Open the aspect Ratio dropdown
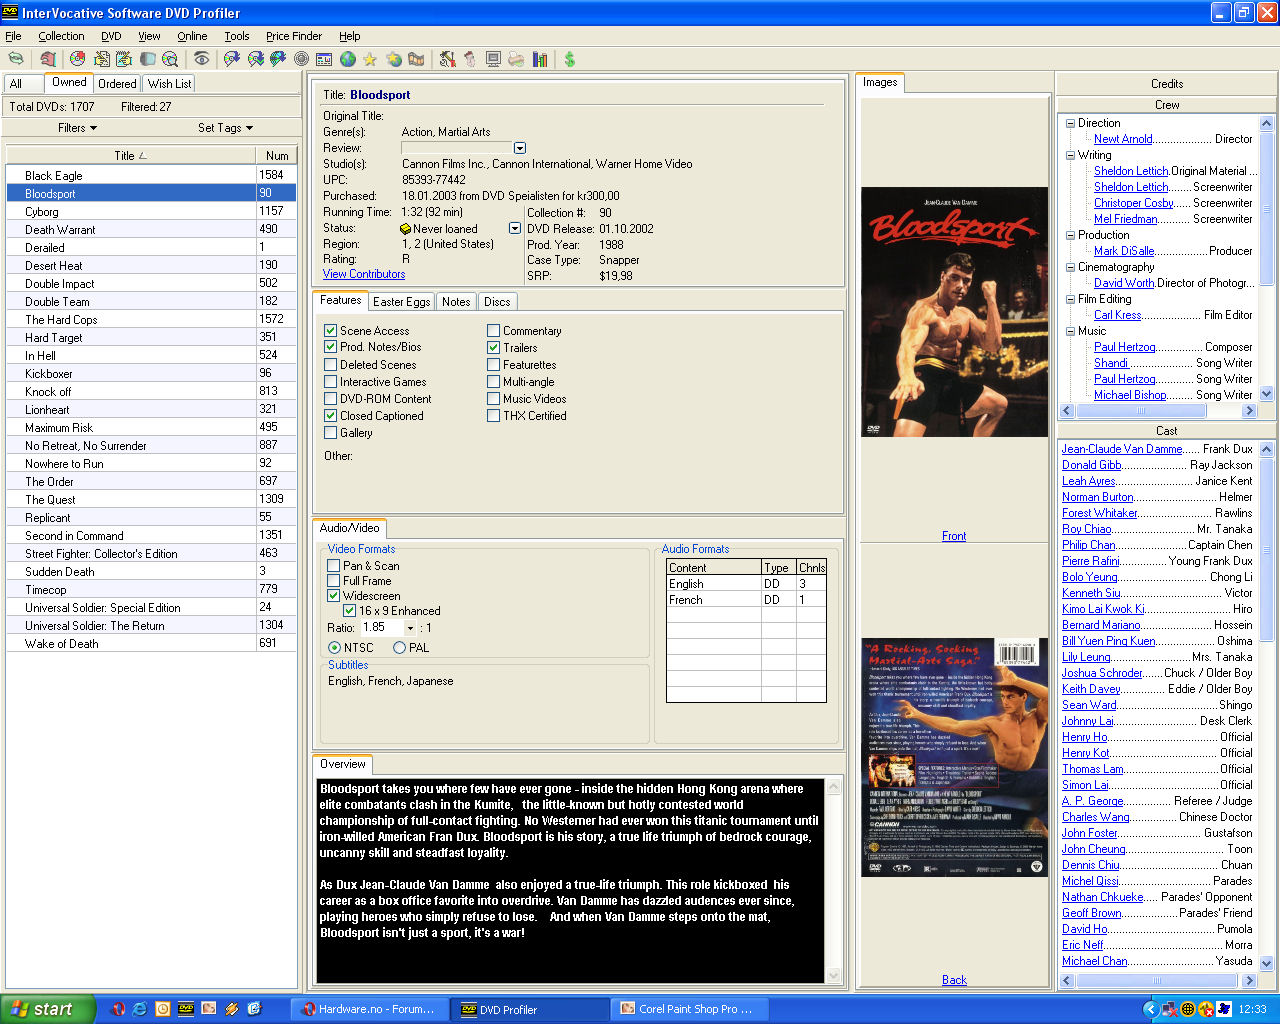The height and width of the screenshot is (1024, 1280). coord(410,628)
